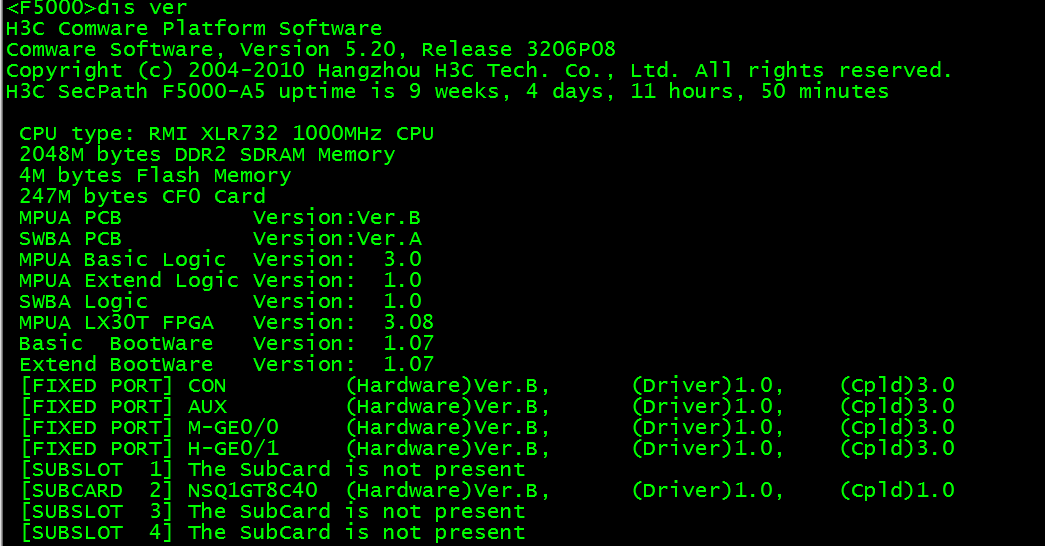
Task: Click '4M bytes Flash Memory' line
Action: coord(155,175)
